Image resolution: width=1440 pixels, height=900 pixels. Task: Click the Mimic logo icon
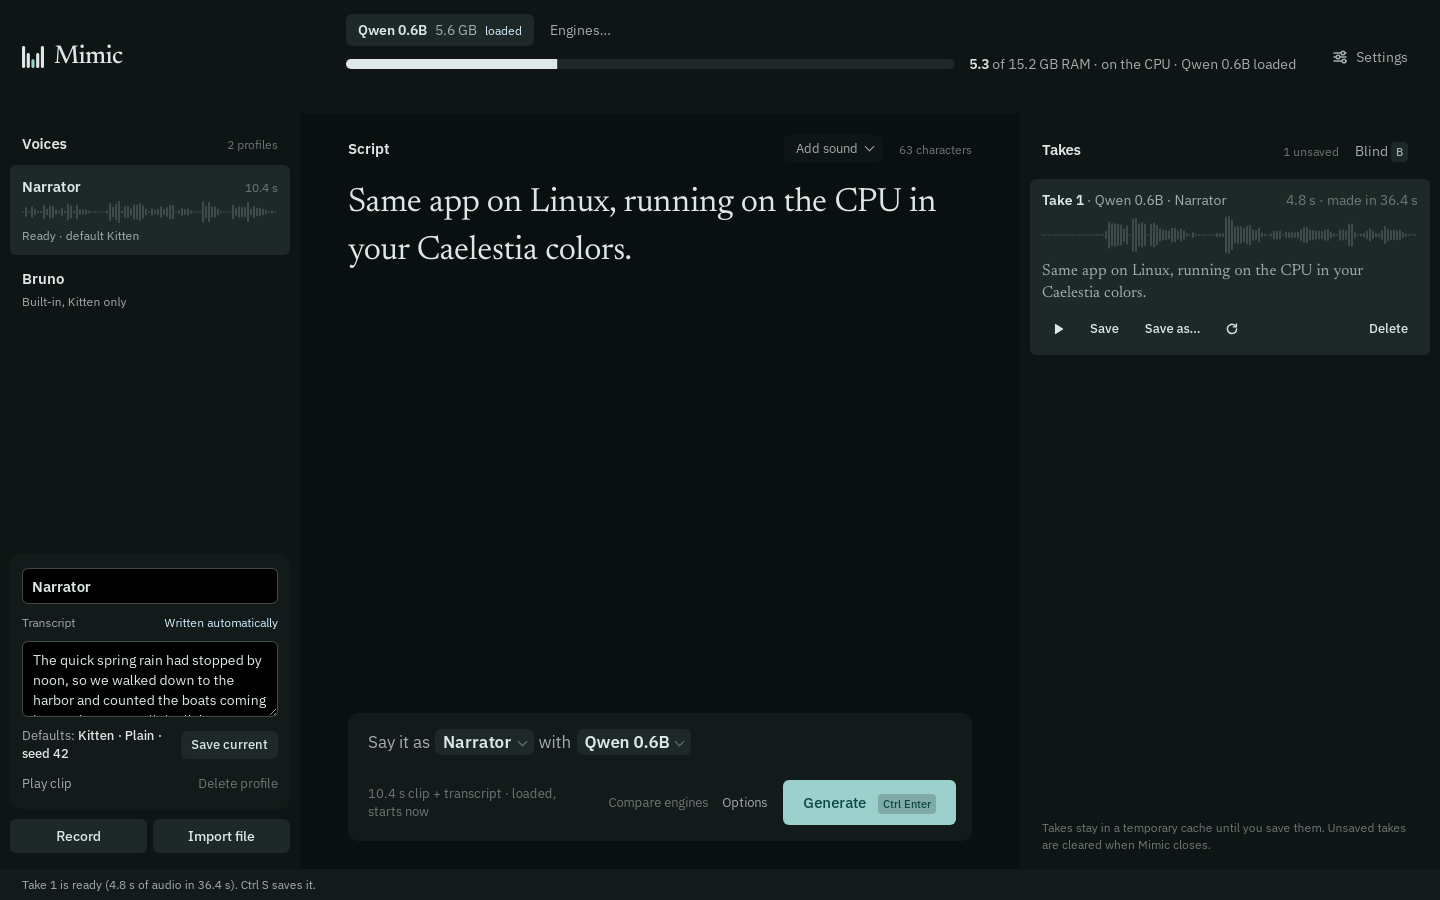point(33,56)
